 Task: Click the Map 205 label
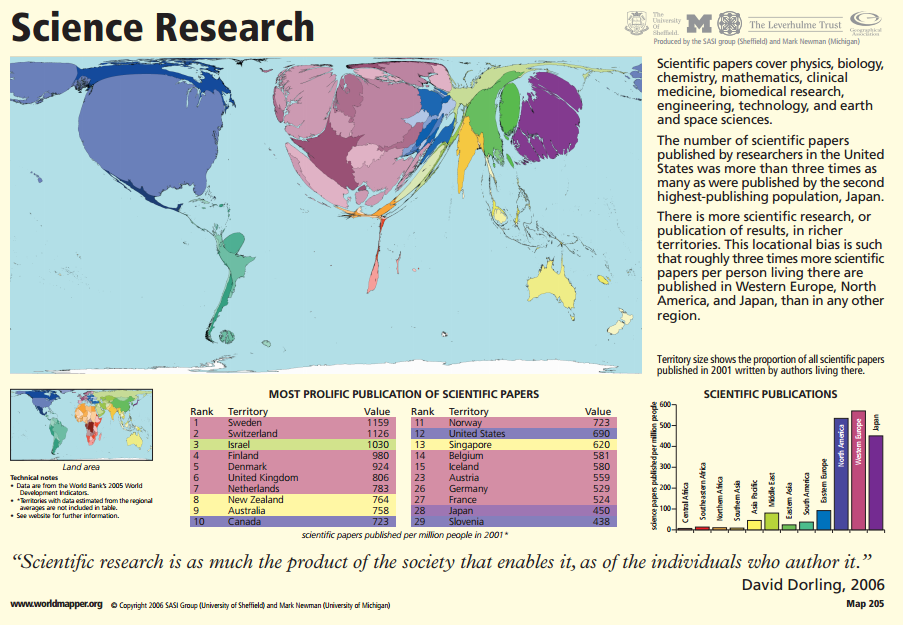(865, 604)
